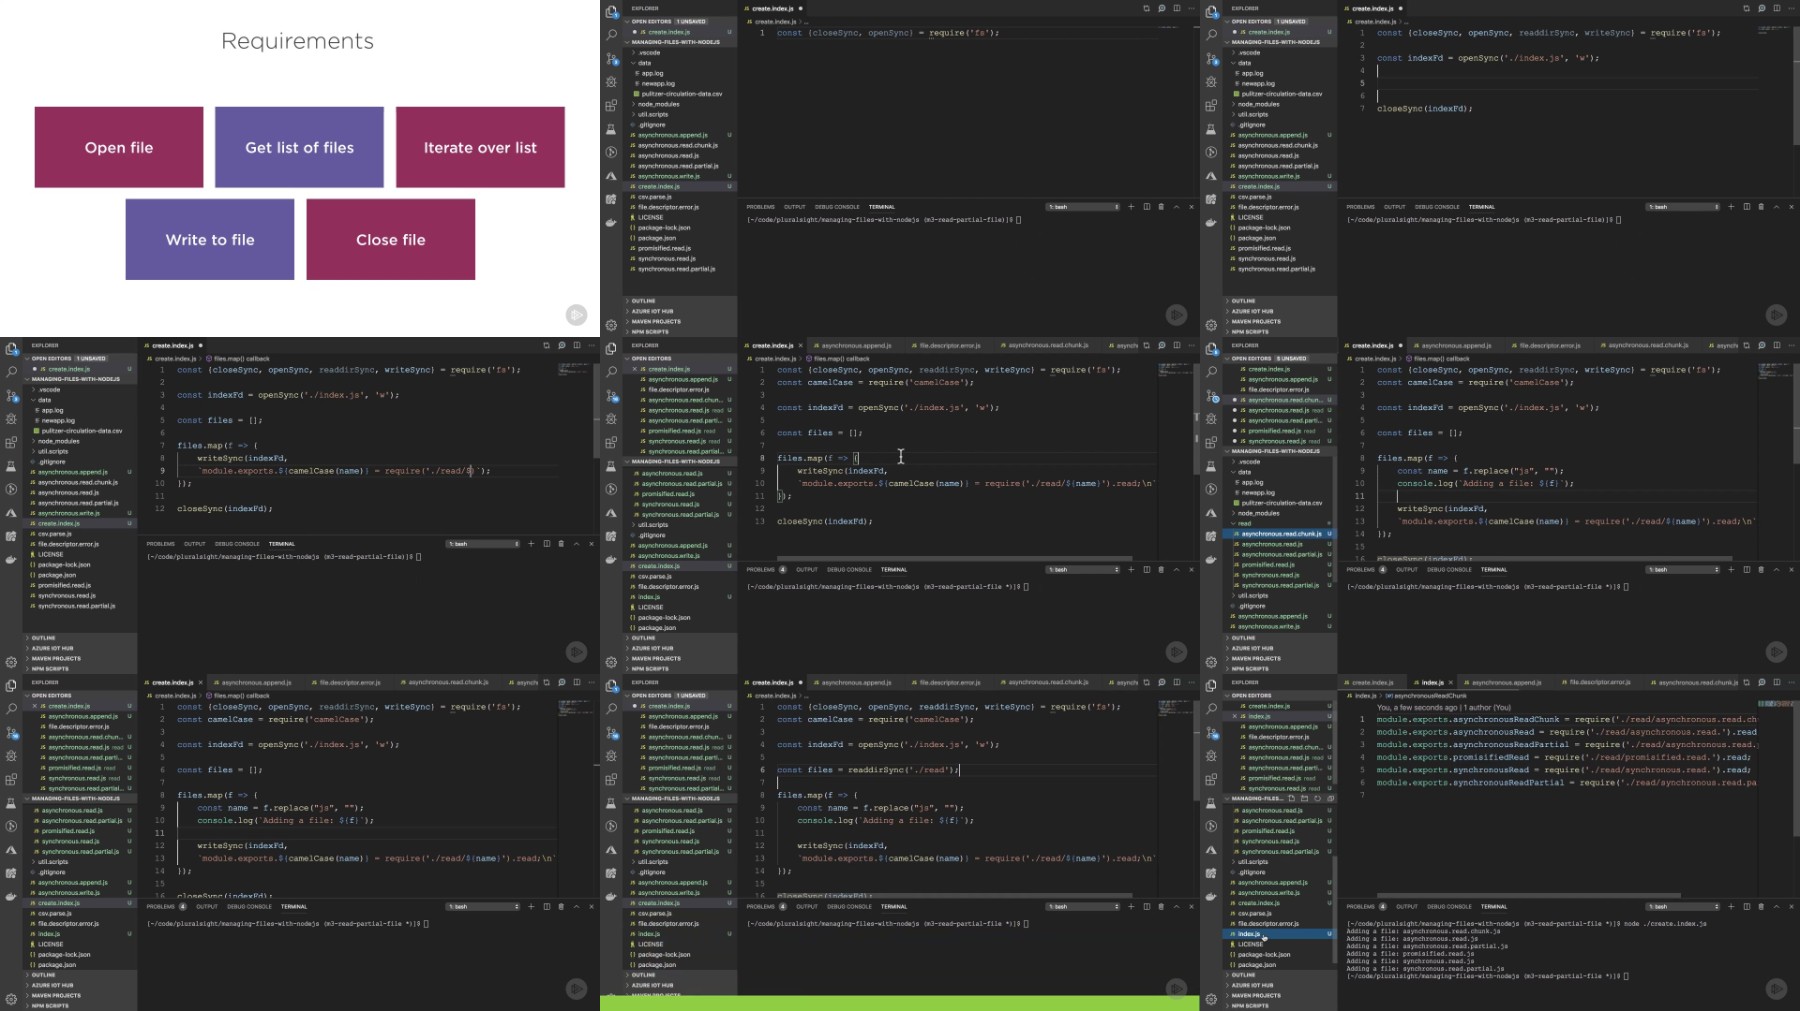
Task: Click Close file box on Requirements slide
Action: tap(390, 239)
